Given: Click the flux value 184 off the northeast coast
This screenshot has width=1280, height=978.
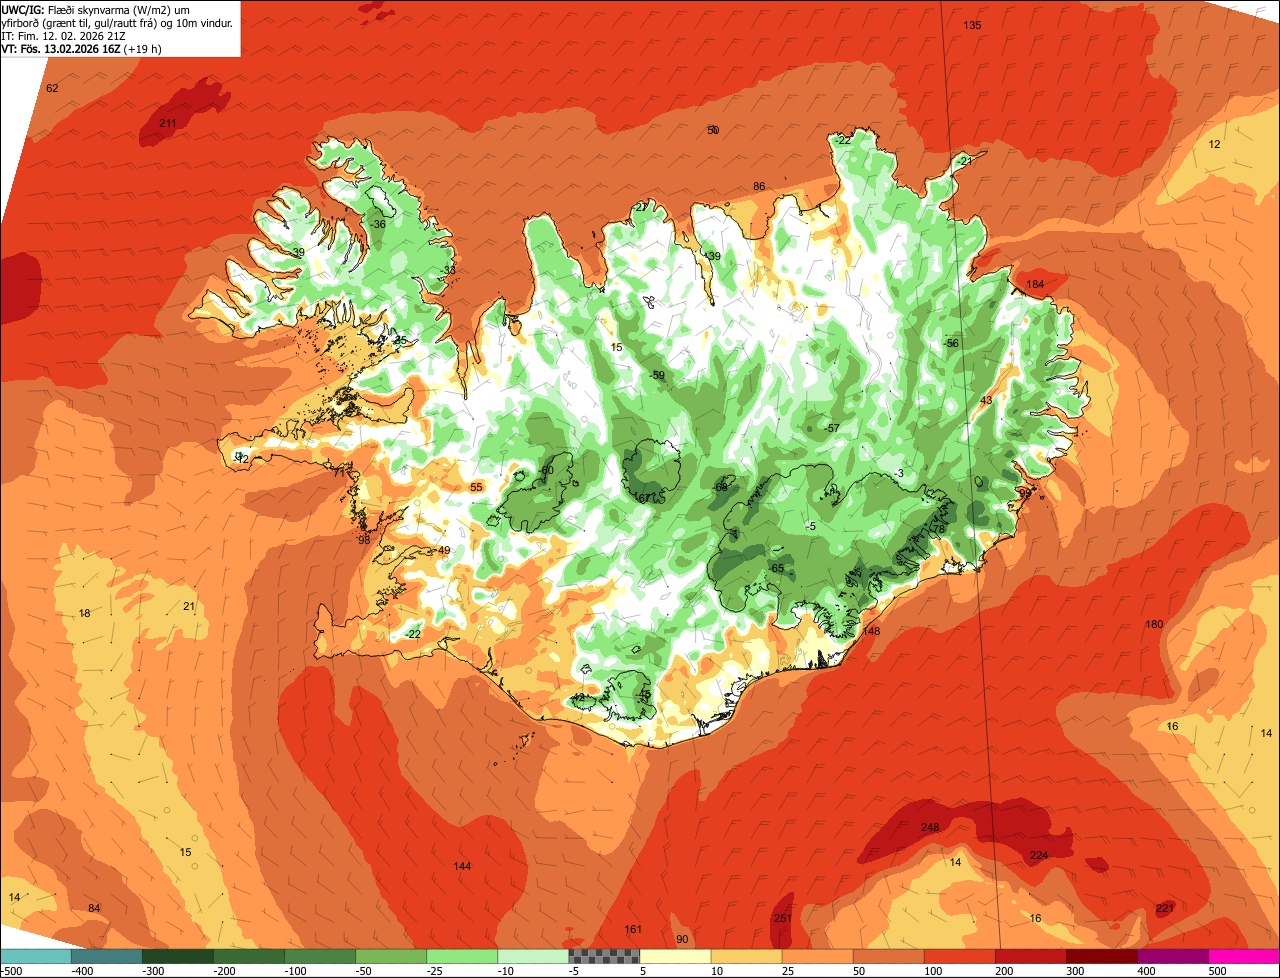Looking at the screenshot, I should pyautogui.click(x=1035, y=284).
